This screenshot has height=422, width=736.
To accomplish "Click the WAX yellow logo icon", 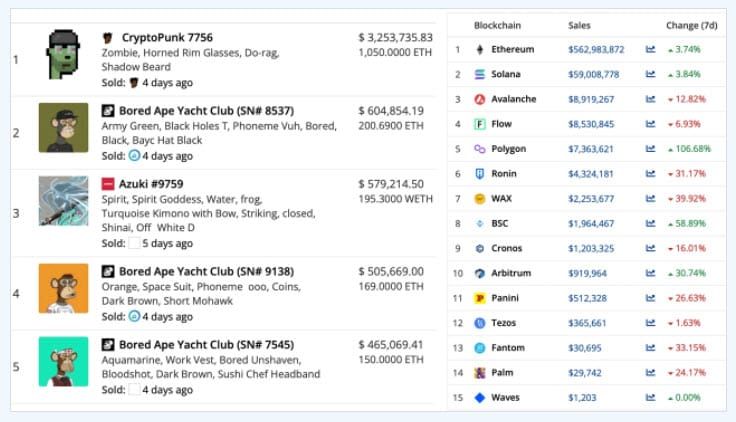I will (479, 199).
